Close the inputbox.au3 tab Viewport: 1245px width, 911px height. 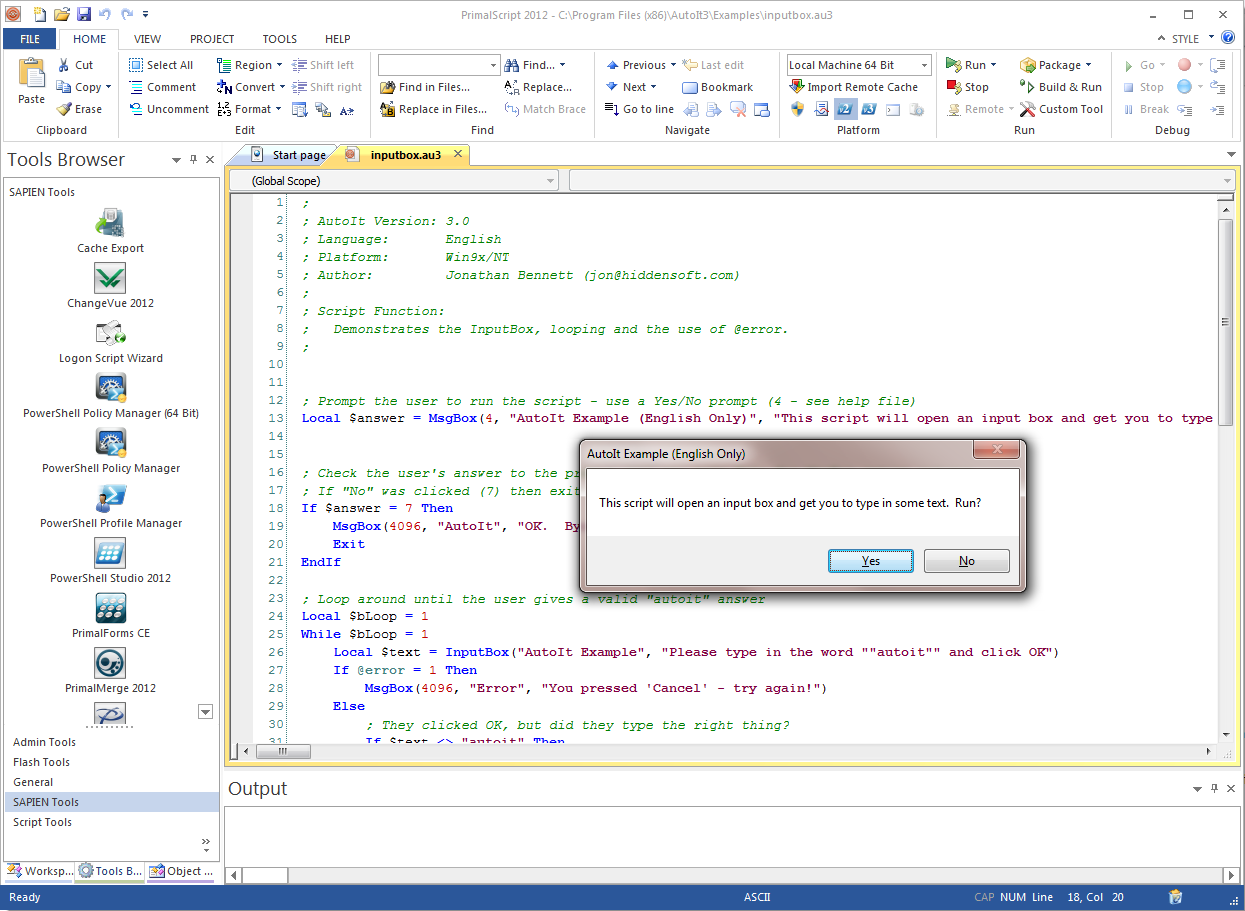click(458, 154)
